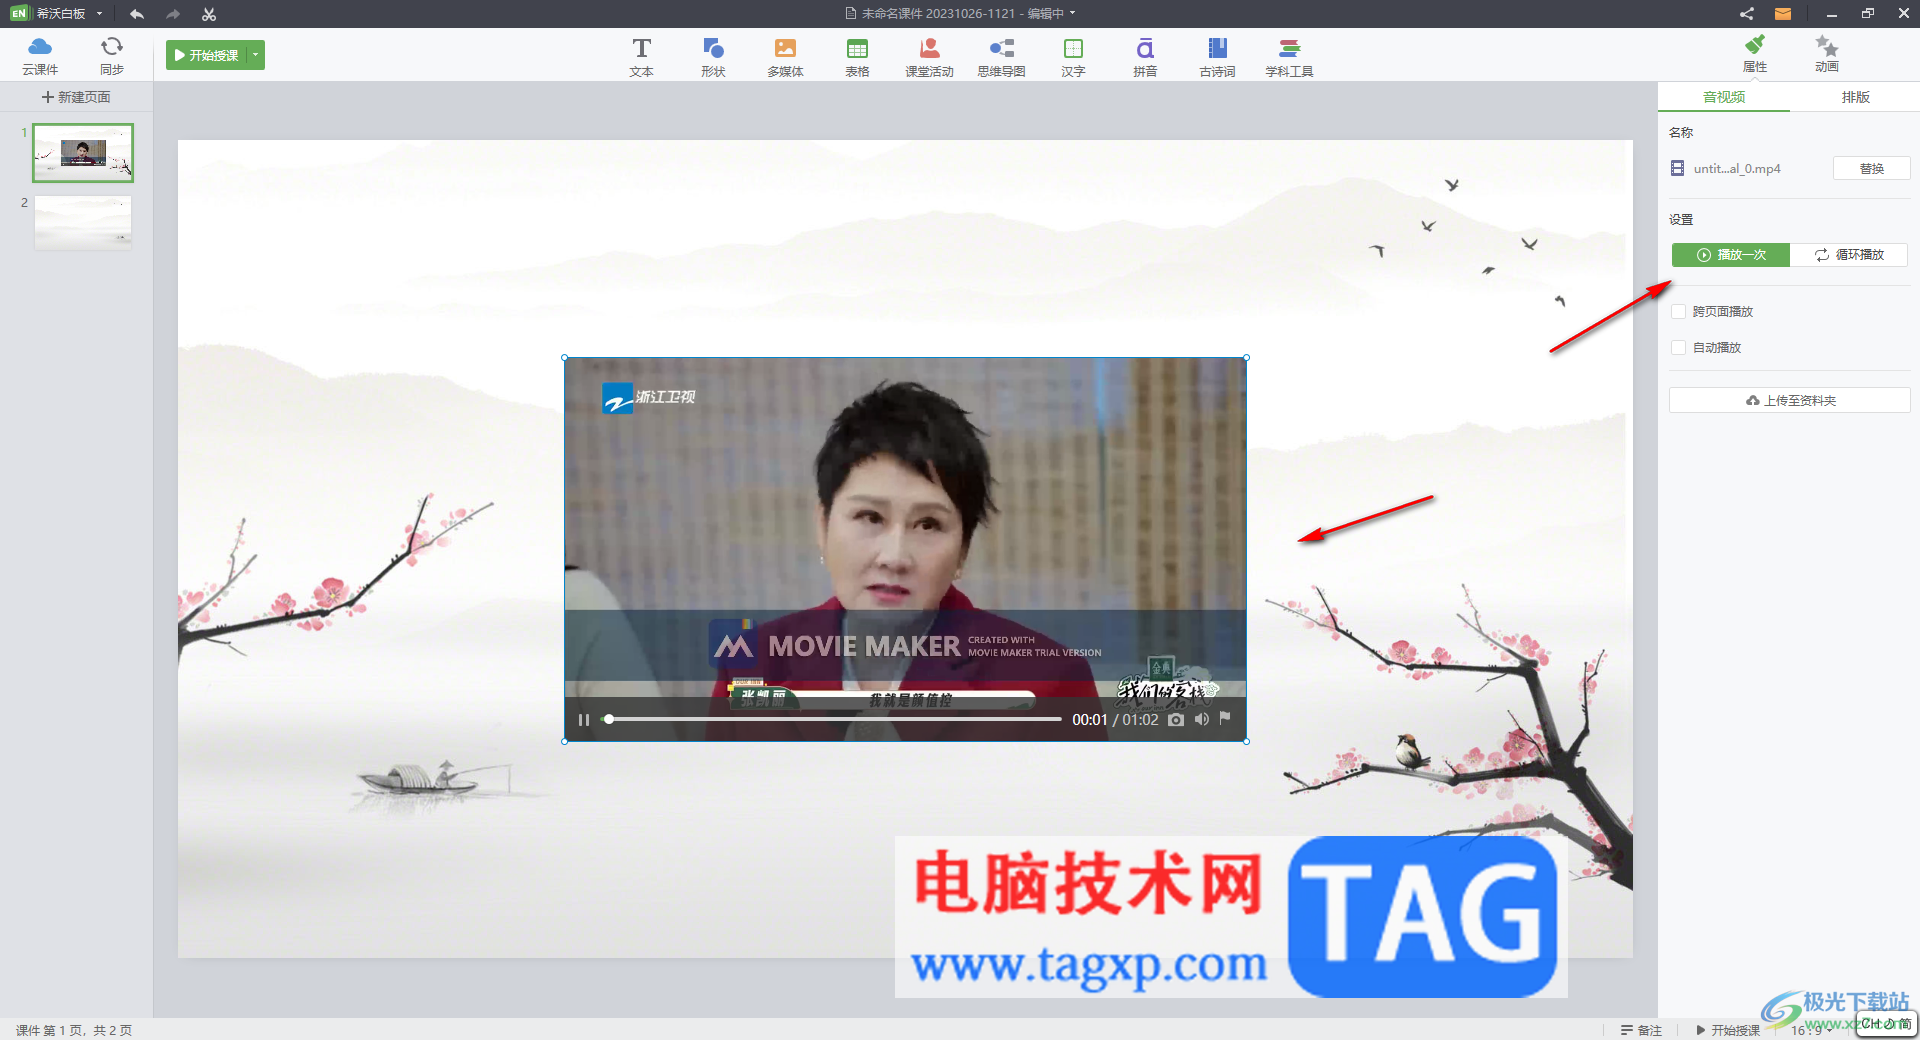The height and width of the screenshot is (1040, 1920).
Task: Click 新建页面 new page button
Action: (x=76, y=97)
